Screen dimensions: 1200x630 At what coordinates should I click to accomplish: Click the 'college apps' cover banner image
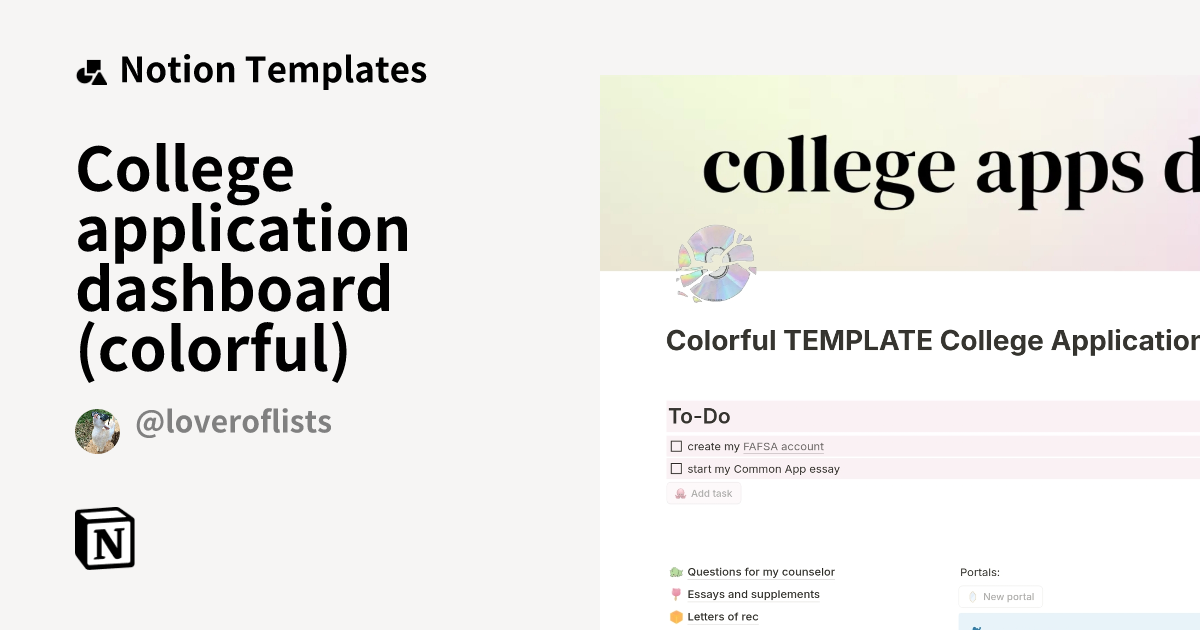point(900,170)
